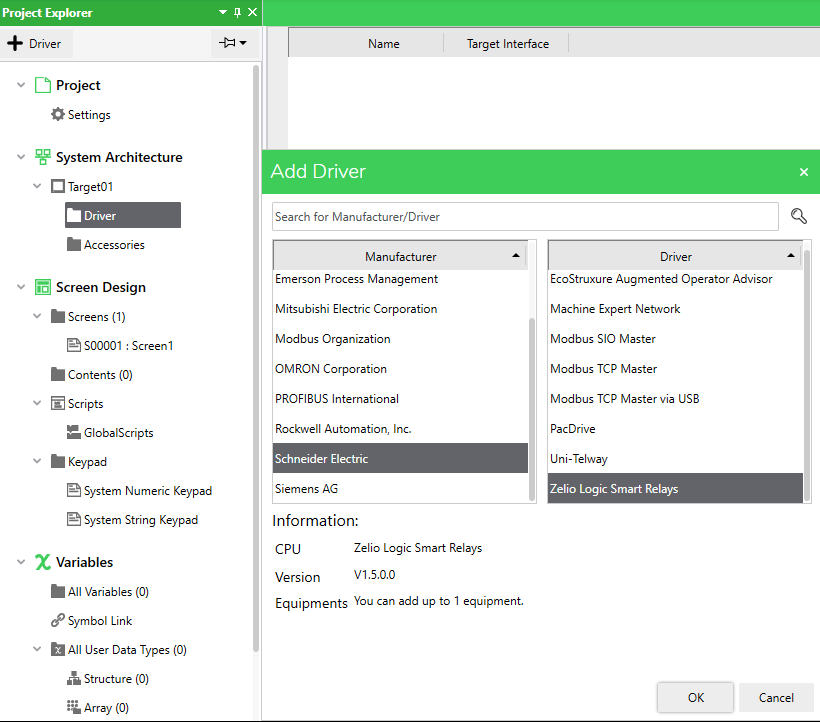
Task: Open the pin options dropdown in Project Explorer toolbar
Action: click(x=233, y=43)
